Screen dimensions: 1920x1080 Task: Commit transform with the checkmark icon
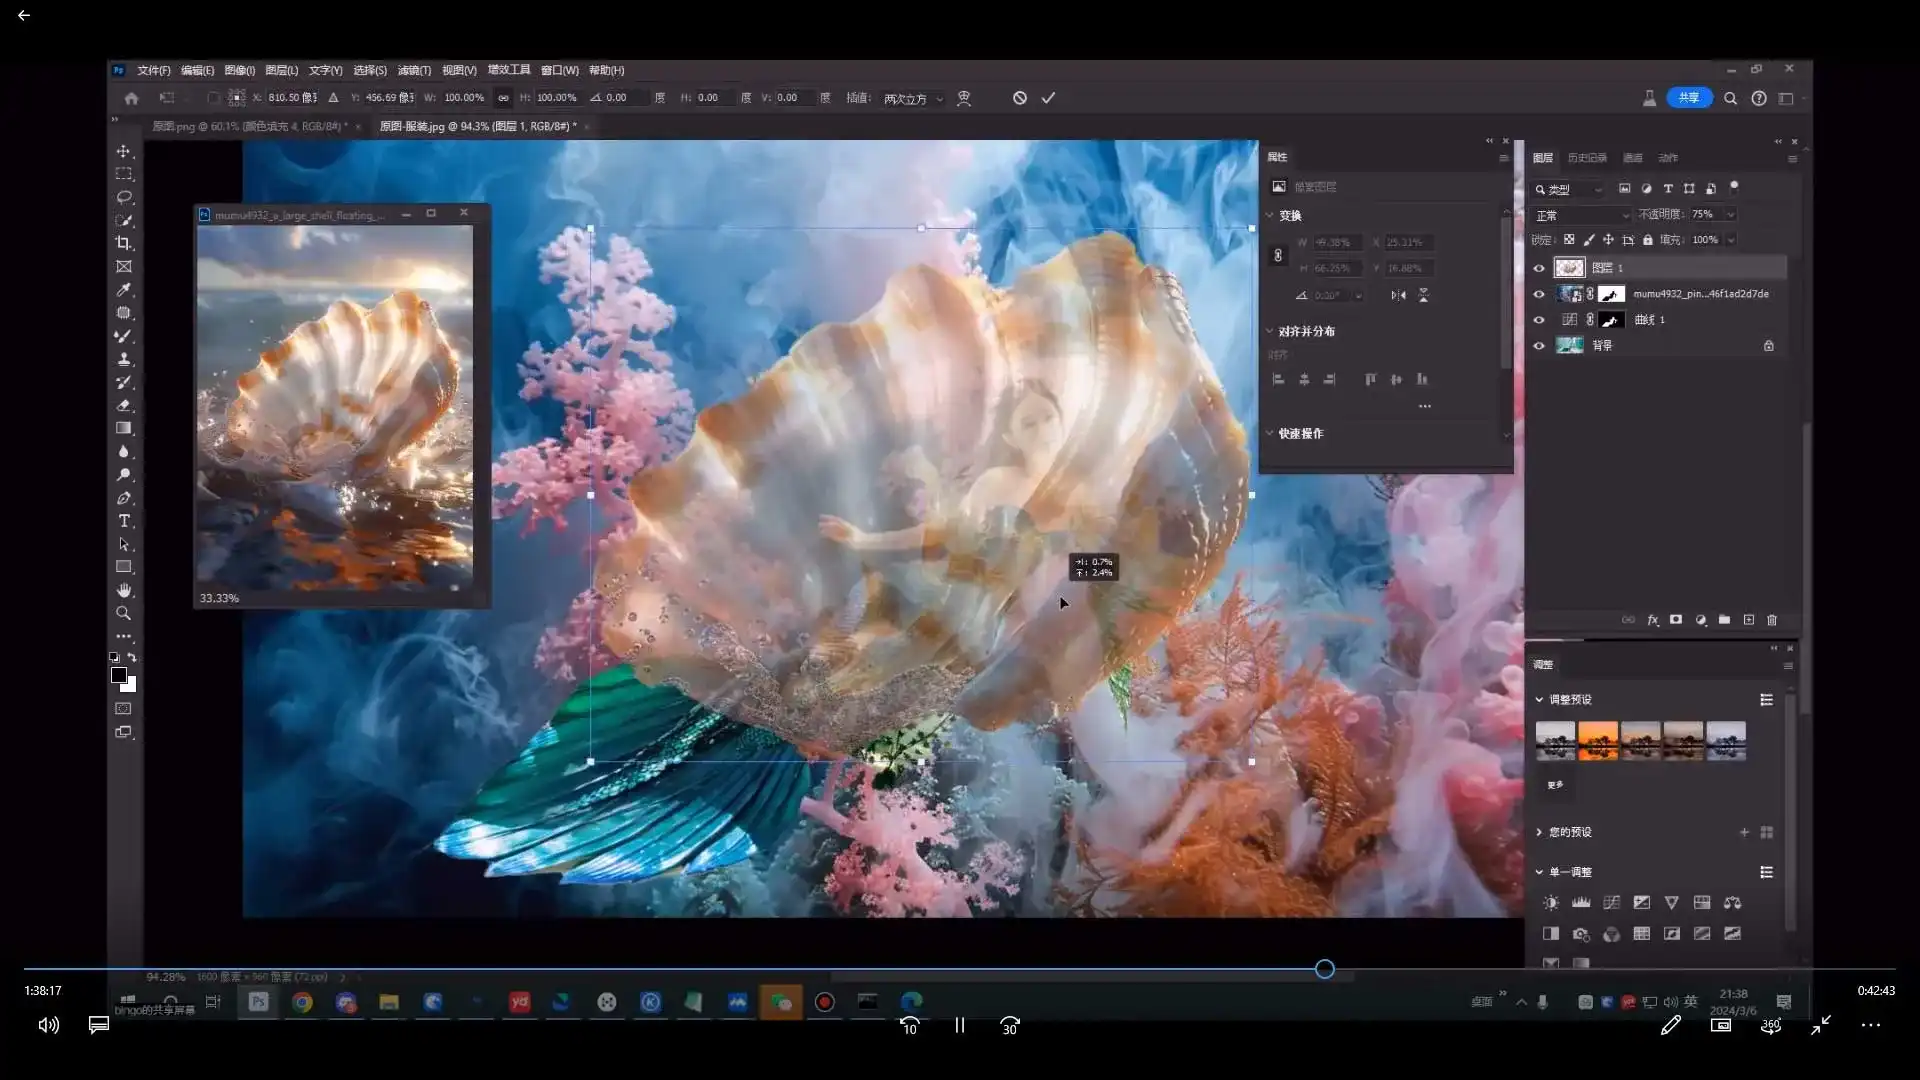[x=1048, y=98]
